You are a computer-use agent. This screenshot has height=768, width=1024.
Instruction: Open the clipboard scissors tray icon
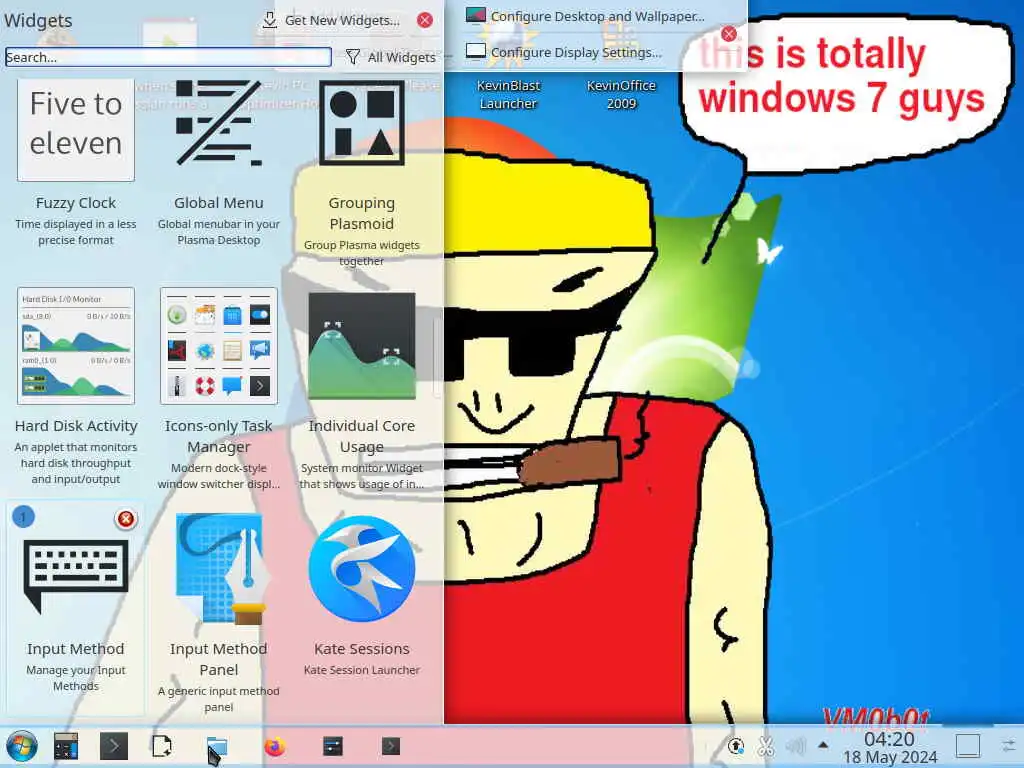click(765, 746)
